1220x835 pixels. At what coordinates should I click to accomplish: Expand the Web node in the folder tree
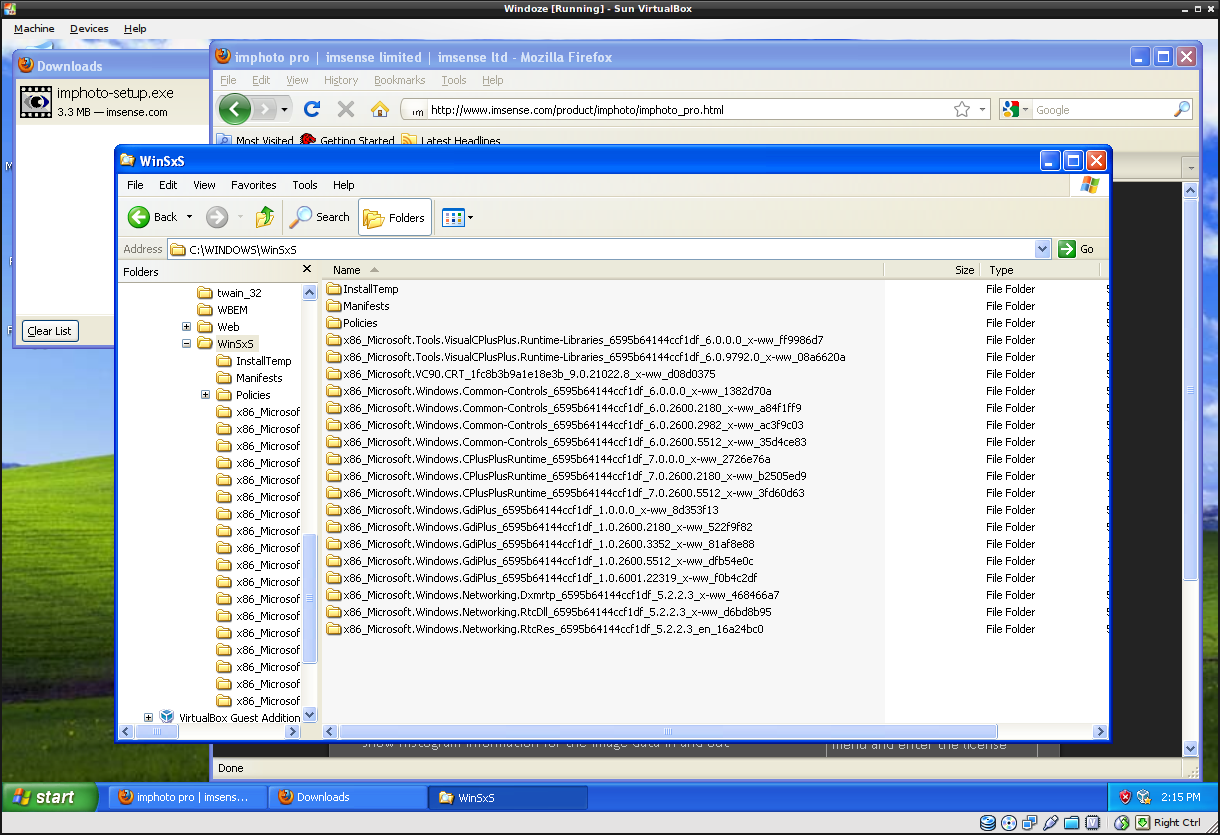click(186, 327)
